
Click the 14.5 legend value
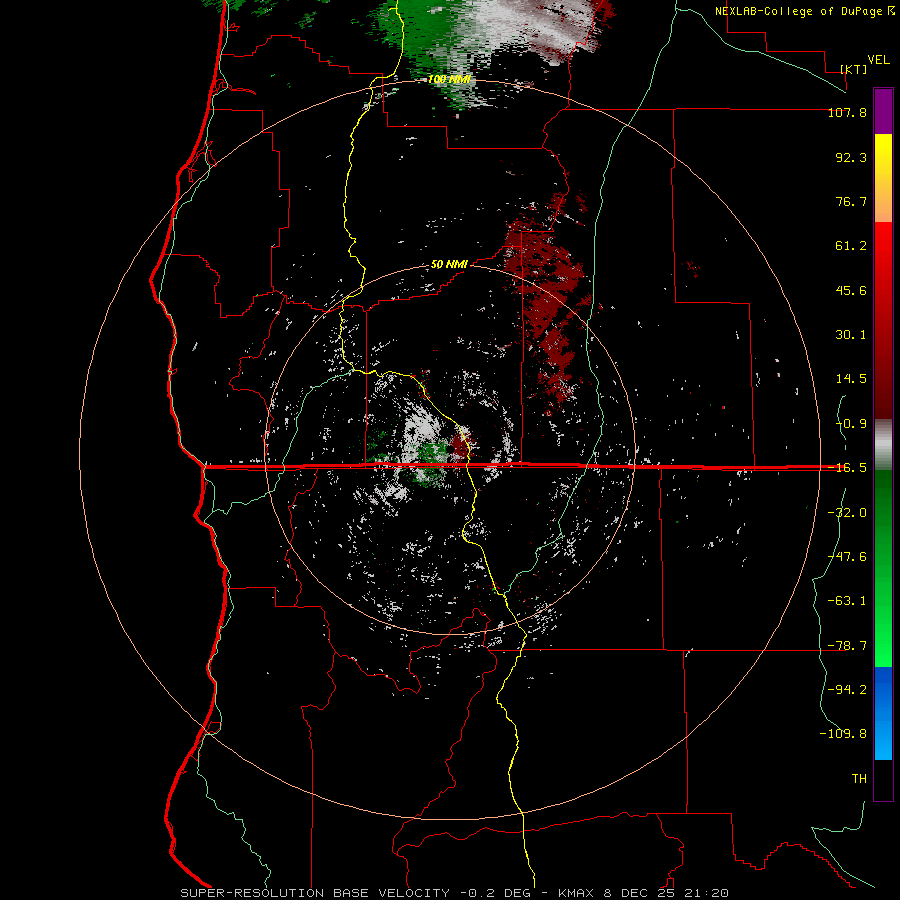[851, 379]
